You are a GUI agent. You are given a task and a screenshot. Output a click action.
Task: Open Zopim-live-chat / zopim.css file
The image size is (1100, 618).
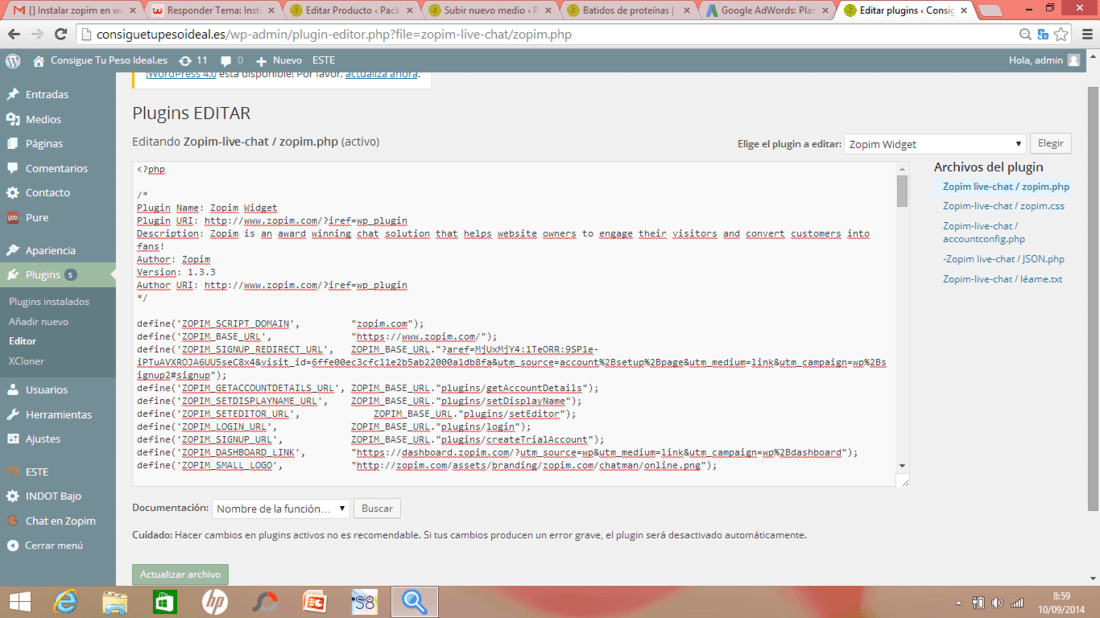(x=1003, y=206)
